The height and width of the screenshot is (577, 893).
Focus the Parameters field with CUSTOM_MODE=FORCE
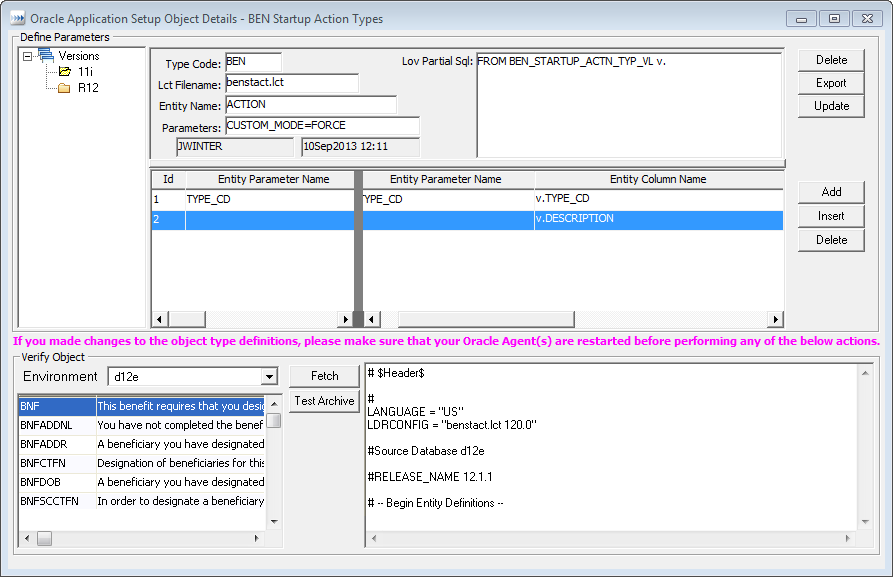click(x=322, y=125)
